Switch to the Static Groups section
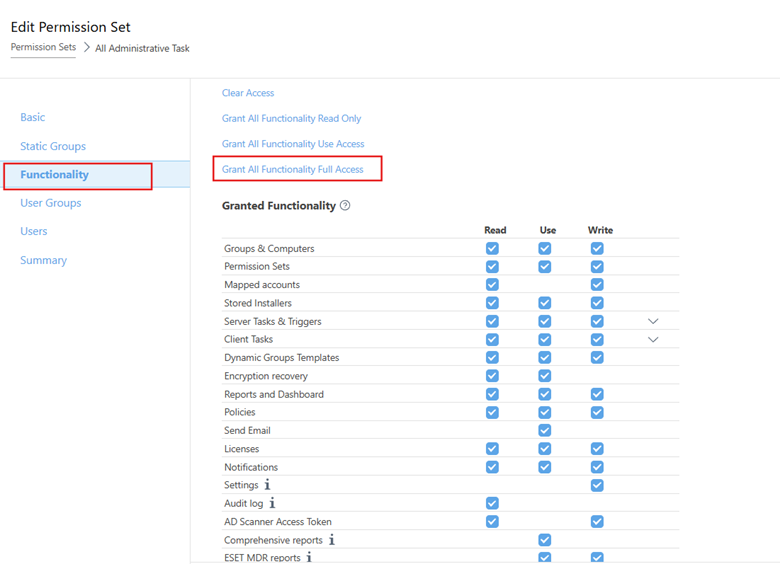780x564 pixels. (53, 146)
